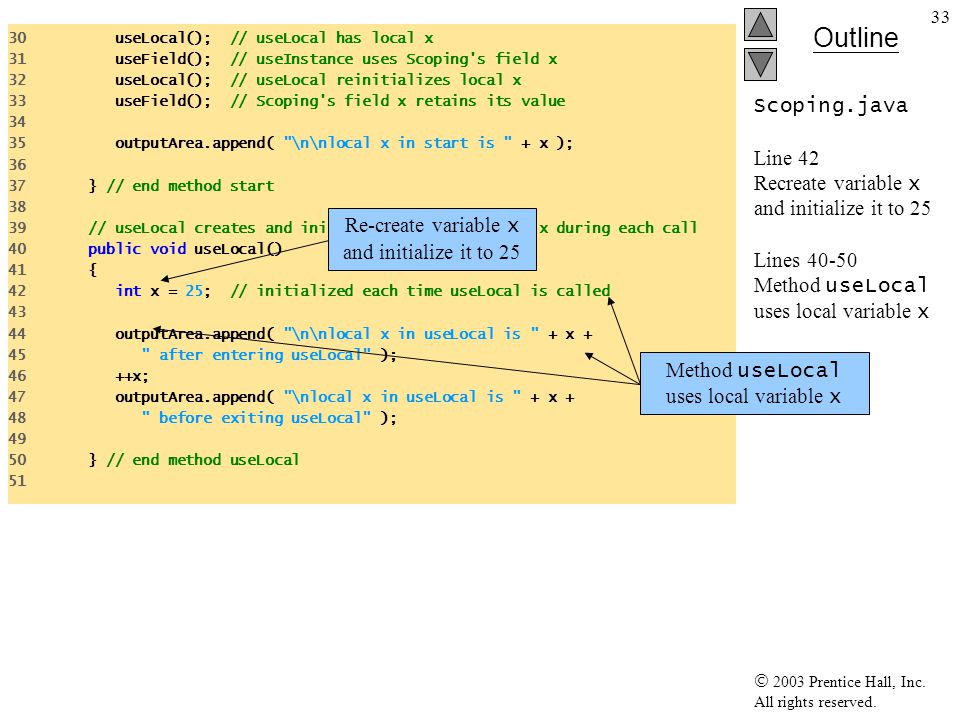Click 'uses local variable x' sidebar text
Screen dimensions: 960x720
pyautogui.click(x=841, y=311)
